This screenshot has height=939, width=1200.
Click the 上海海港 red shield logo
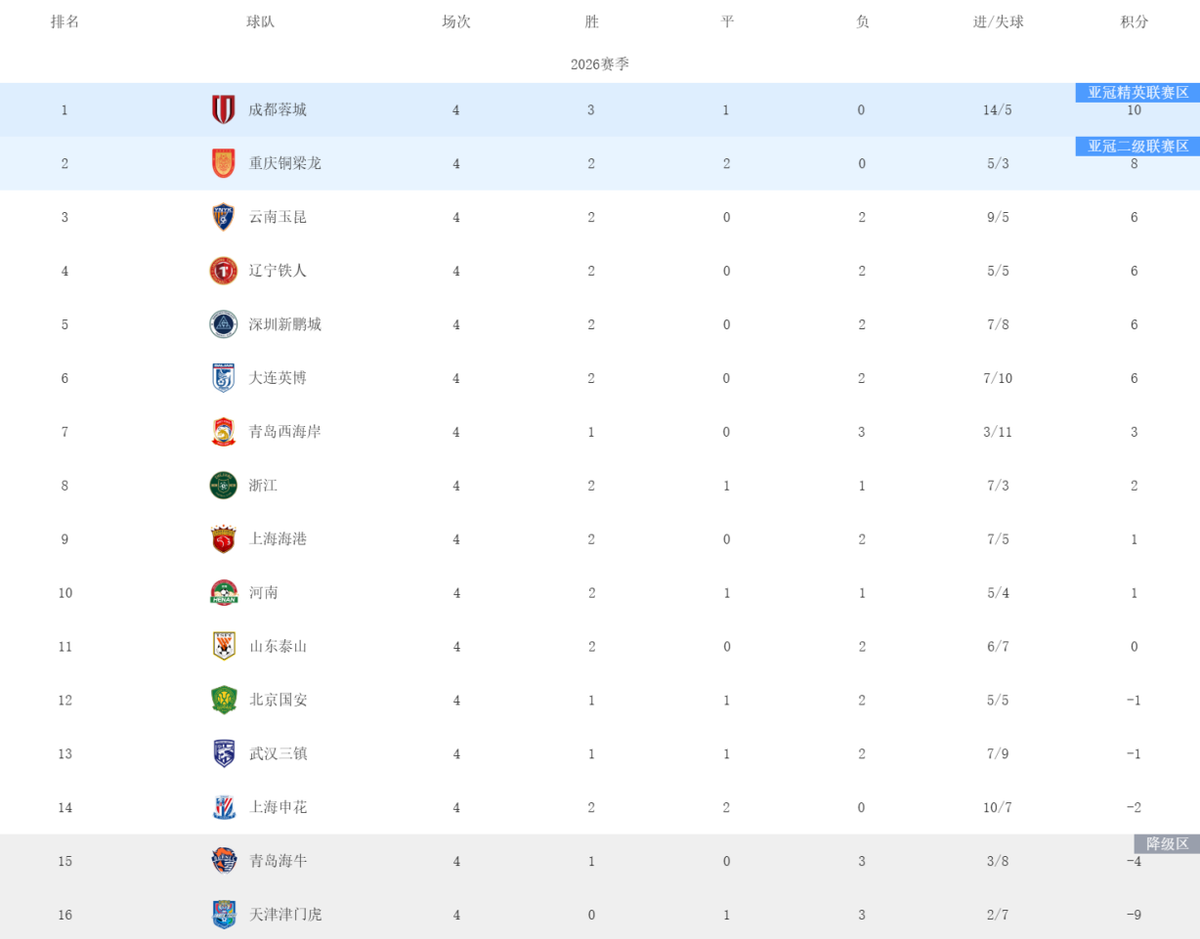tap(223, 539)
